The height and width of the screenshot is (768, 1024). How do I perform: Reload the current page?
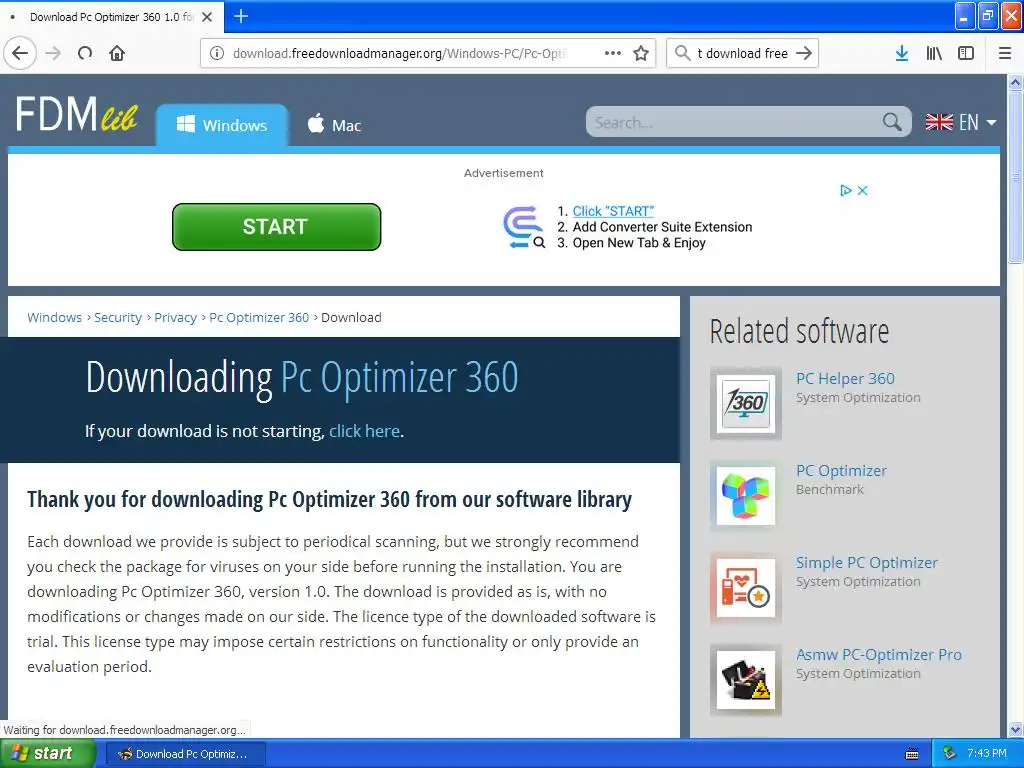coord(85,54)
